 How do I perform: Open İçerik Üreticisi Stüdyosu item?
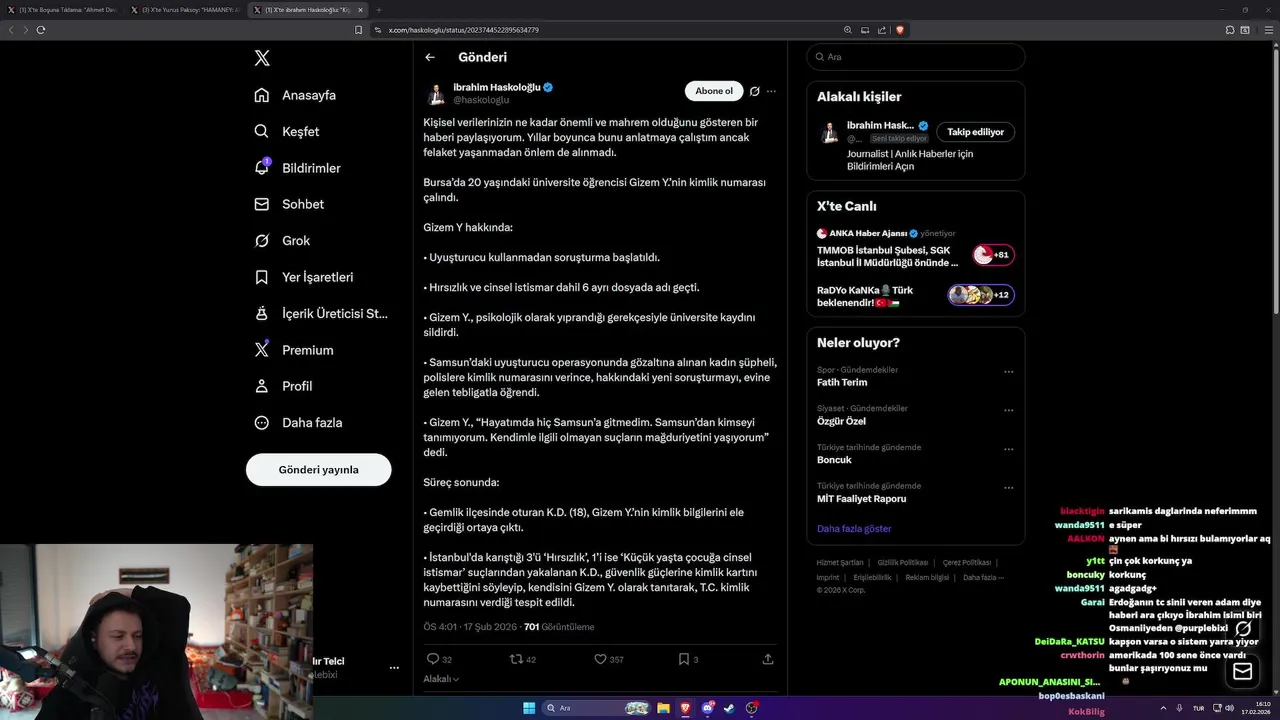click(x=320, y=313)
